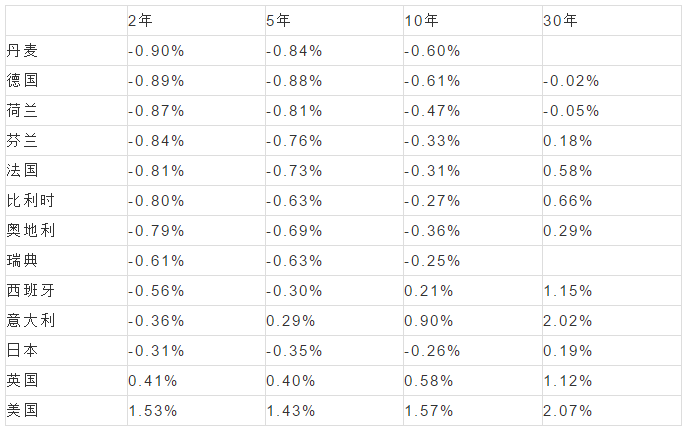The image size is (688, 432).
Task: Select the 芬兰 30年 value 0.18%
Action: coord(567,141)
